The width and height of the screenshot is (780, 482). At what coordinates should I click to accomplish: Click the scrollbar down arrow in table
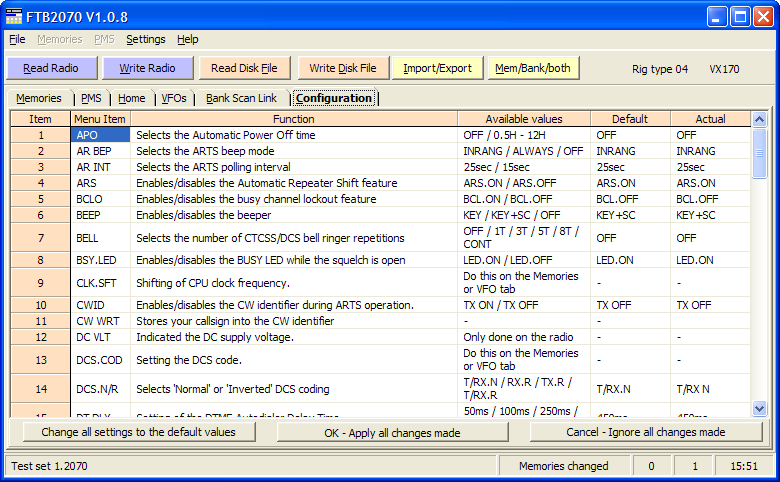pos(759,409)
